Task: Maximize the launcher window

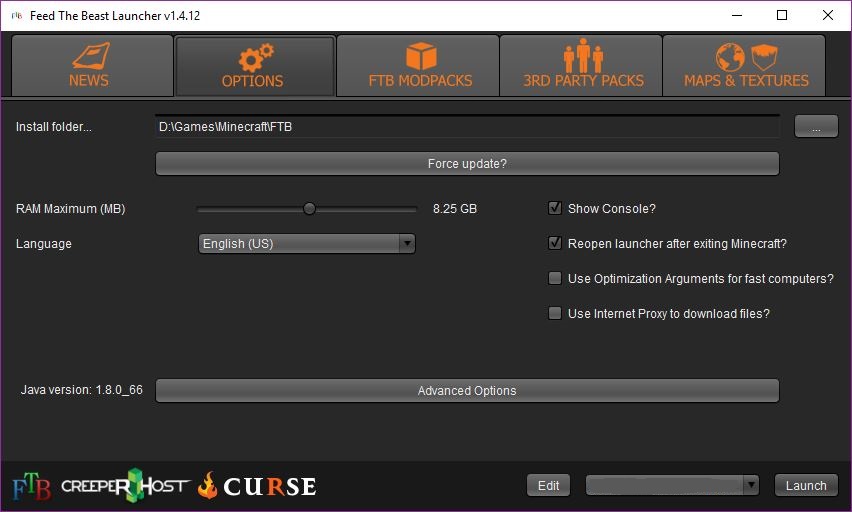Action: (x=782, y=15)
